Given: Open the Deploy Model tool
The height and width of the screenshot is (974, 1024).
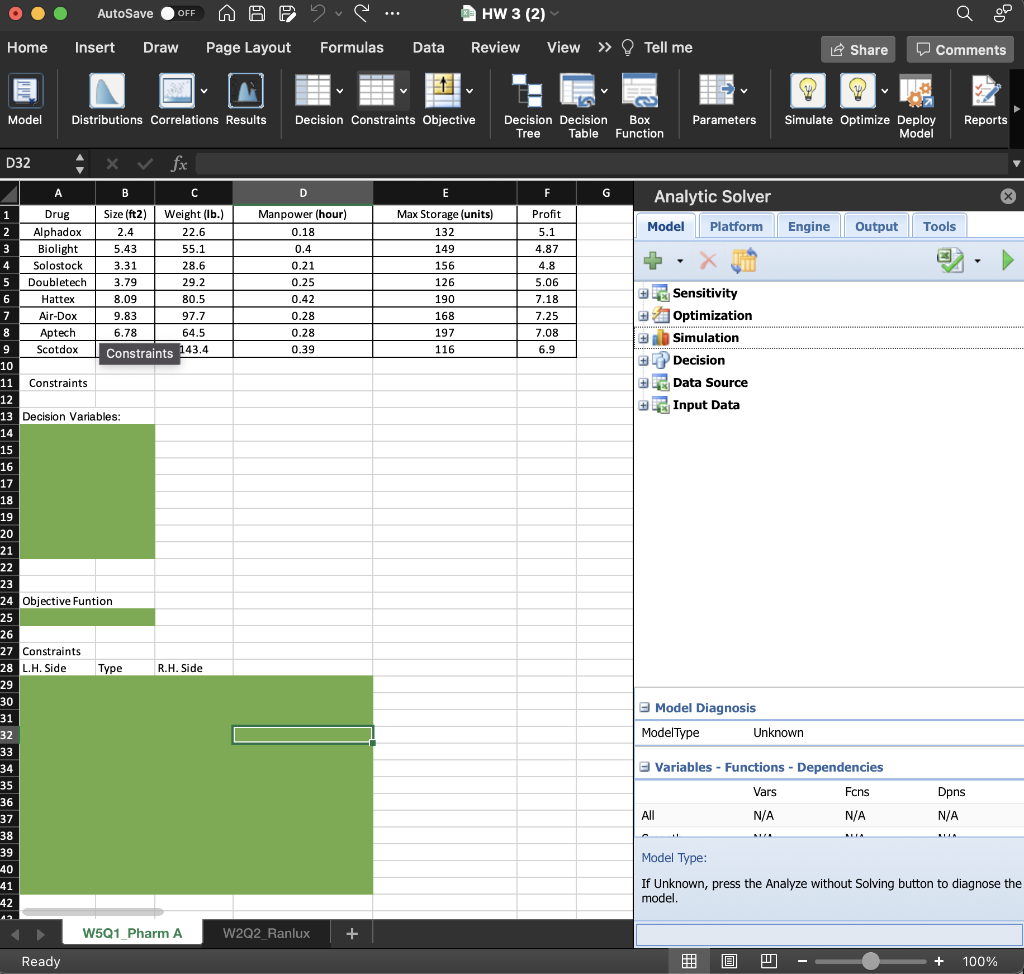Looking at the screenshot, I should 916,92.
